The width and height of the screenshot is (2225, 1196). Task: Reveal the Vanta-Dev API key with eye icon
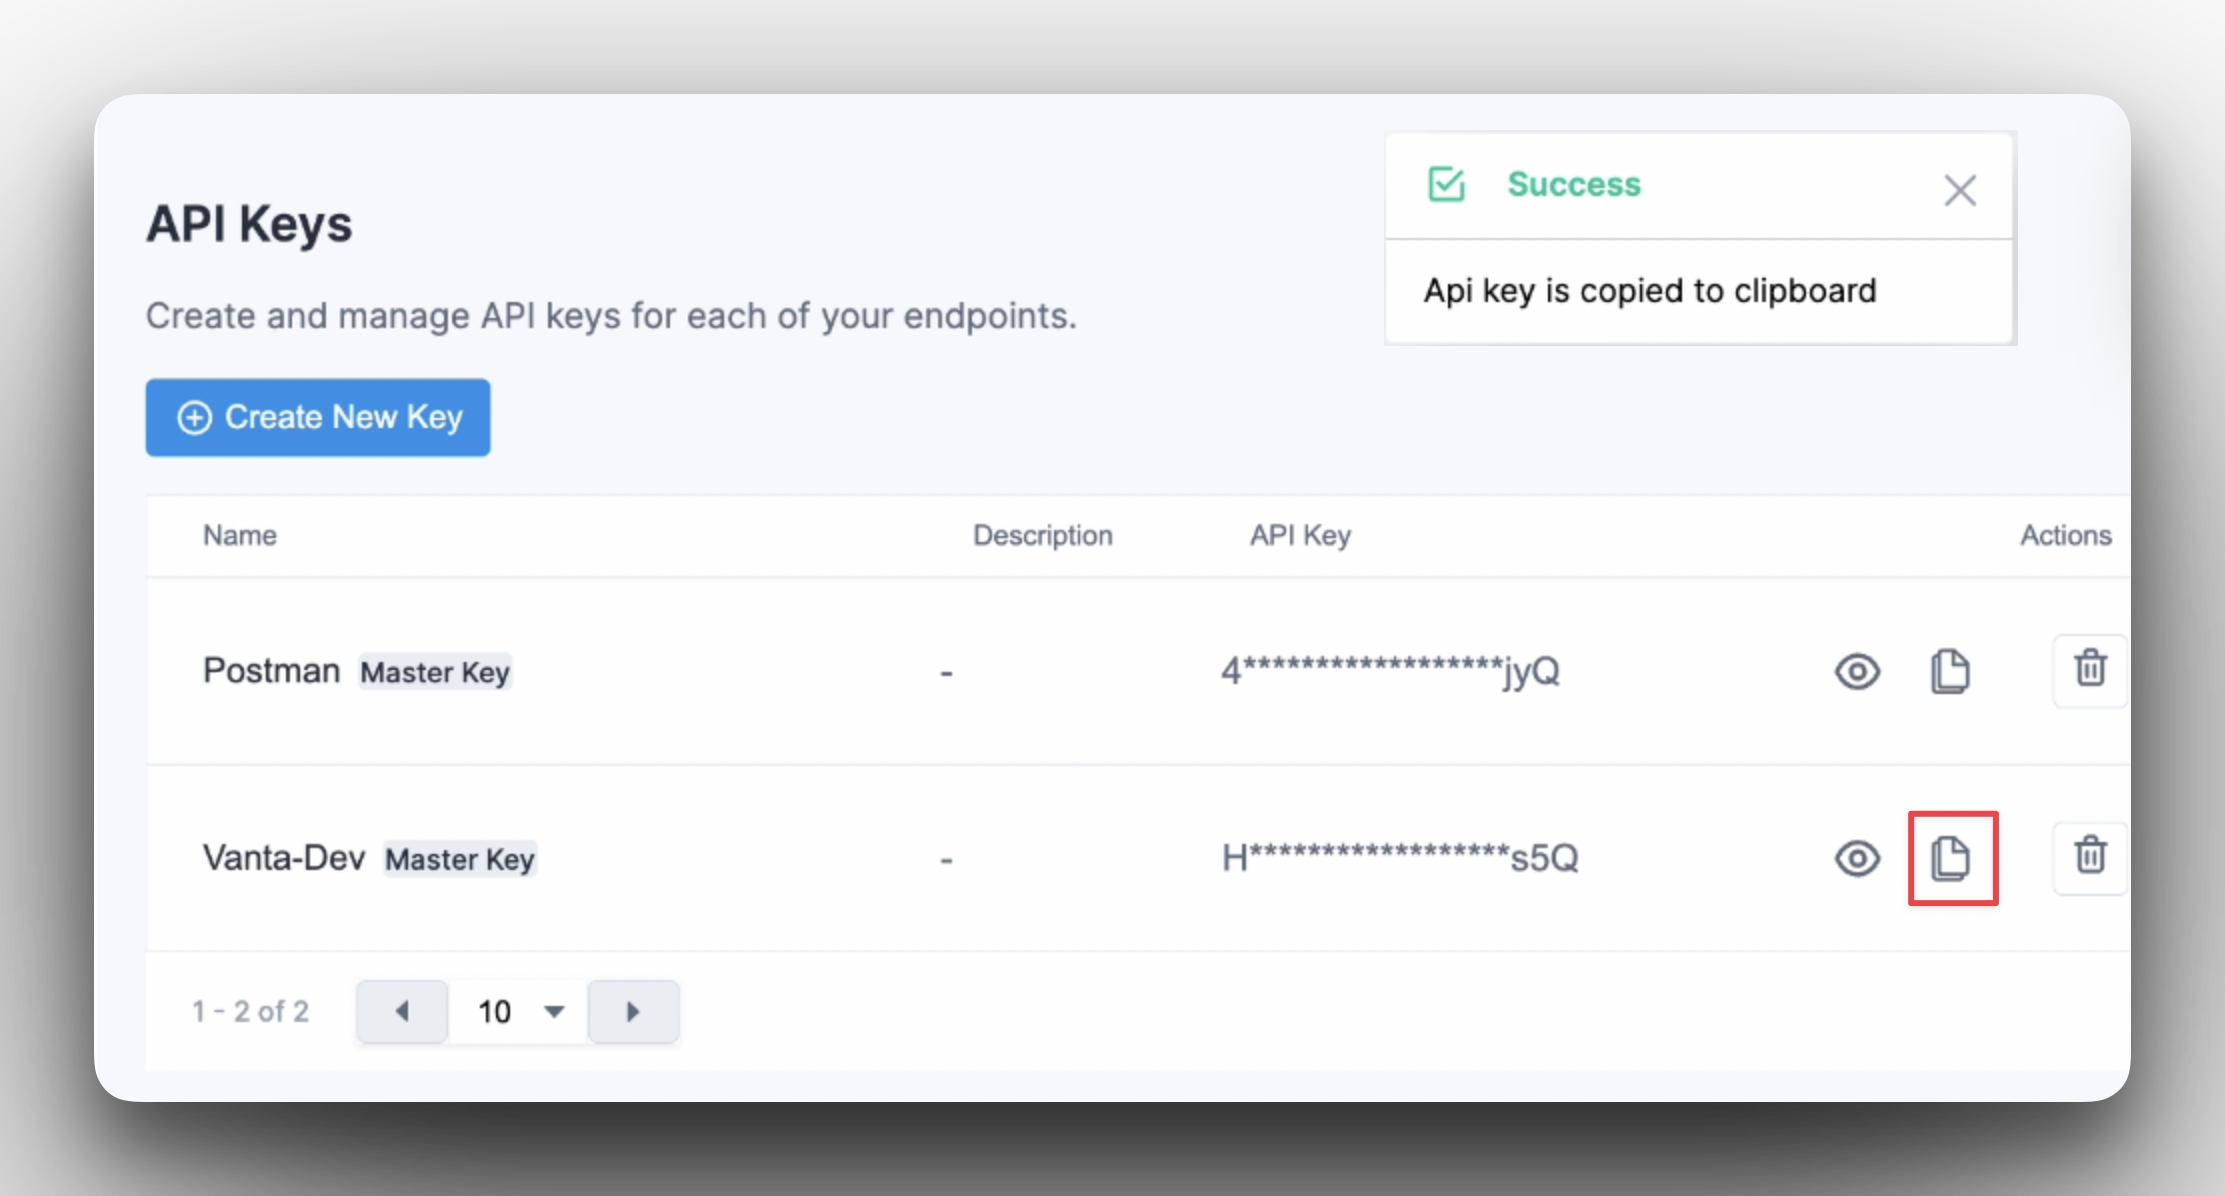pos(1857,858)
